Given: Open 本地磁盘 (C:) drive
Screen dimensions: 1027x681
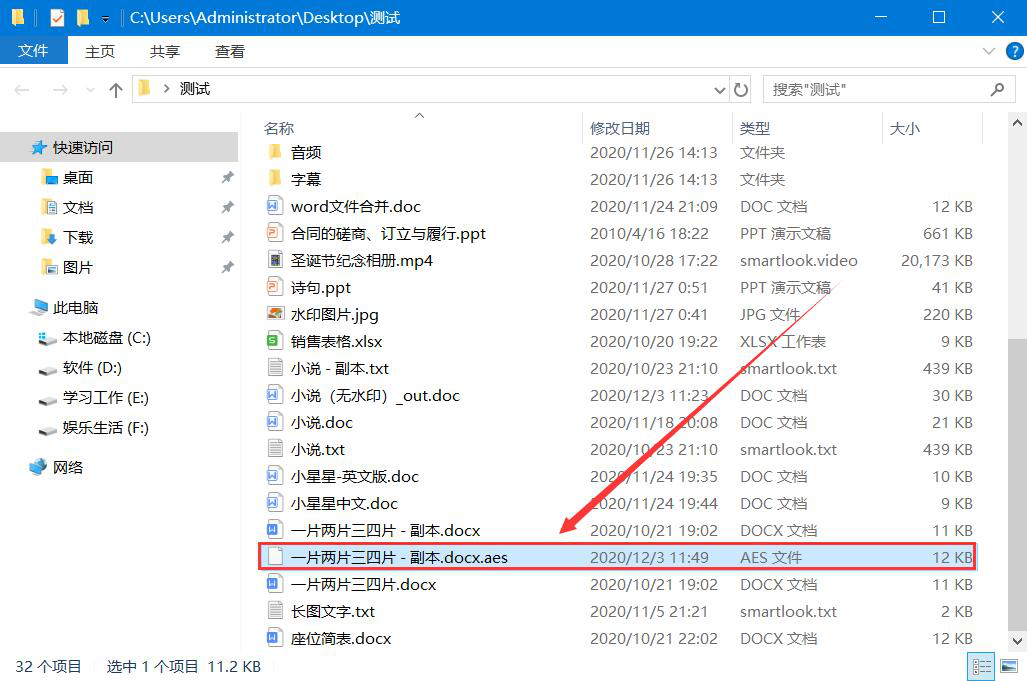Looking at the screenshot, I should [x=106, y=338].
